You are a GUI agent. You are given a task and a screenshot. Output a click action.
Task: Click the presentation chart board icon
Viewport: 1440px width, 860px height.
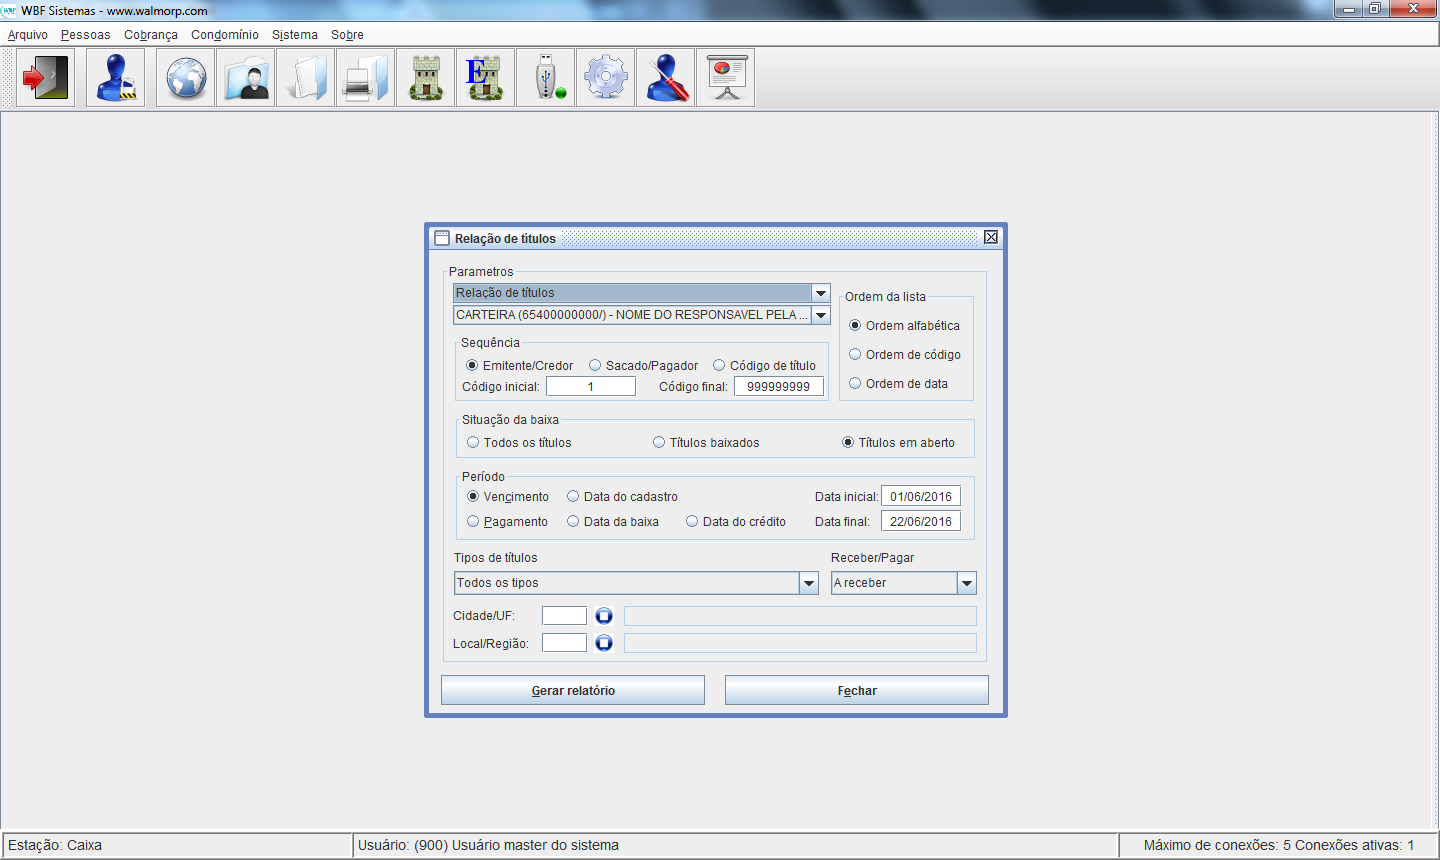point(726,78)
